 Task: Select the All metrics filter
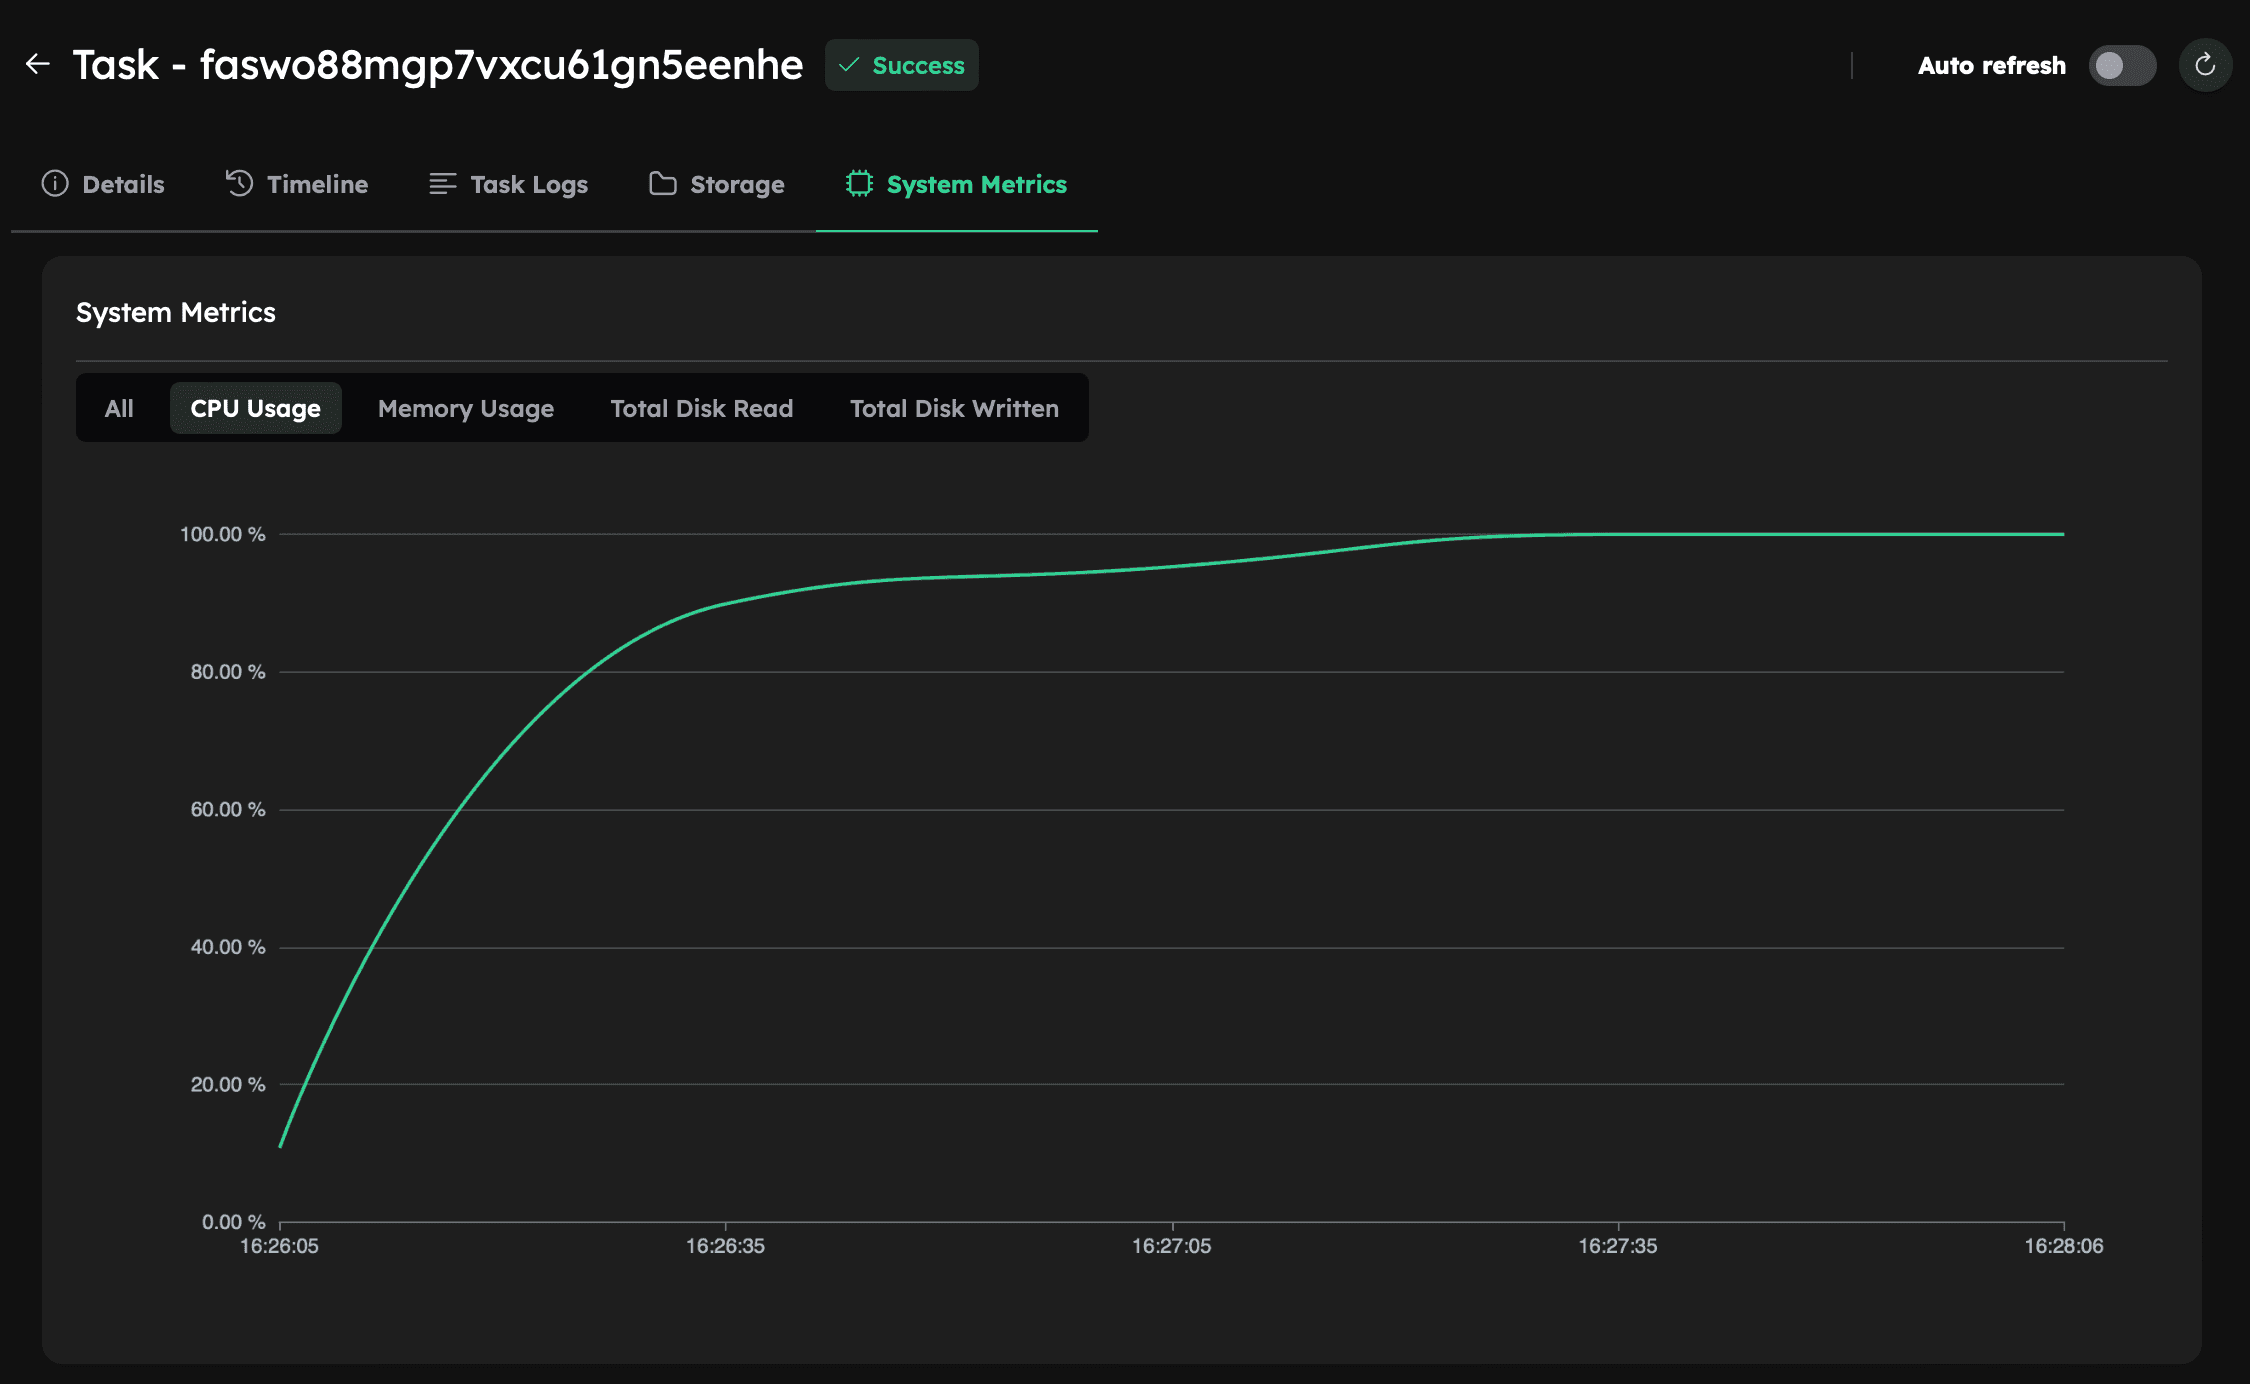(118, 408)
